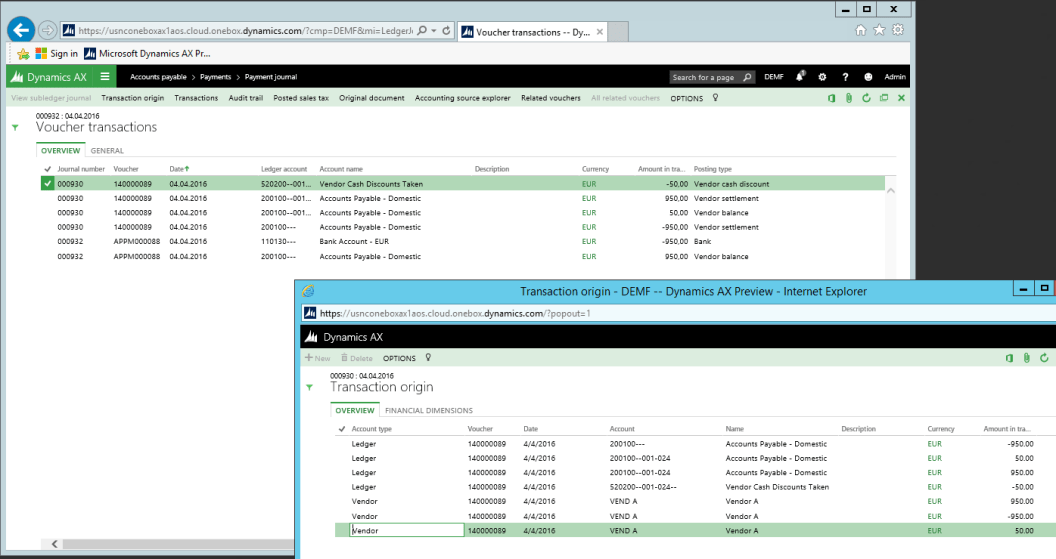Open Original document
The height and width of the screenshot is (559, 1056).
coord(372,98)
